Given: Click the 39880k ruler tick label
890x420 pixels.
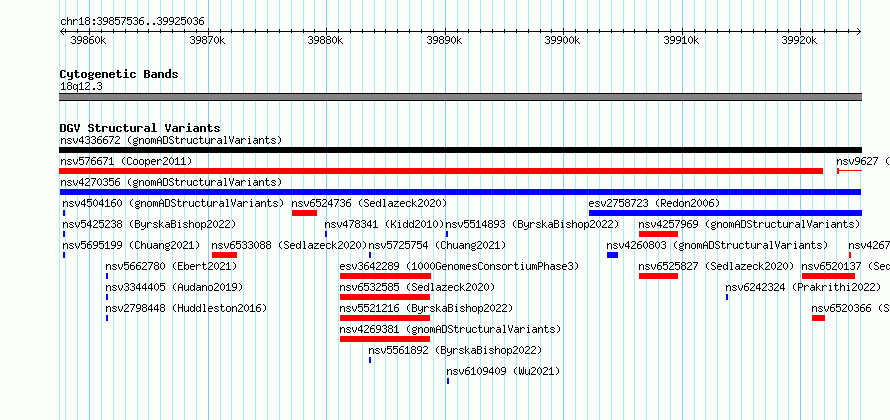Looking at the screenshot, I should point(325,40).
